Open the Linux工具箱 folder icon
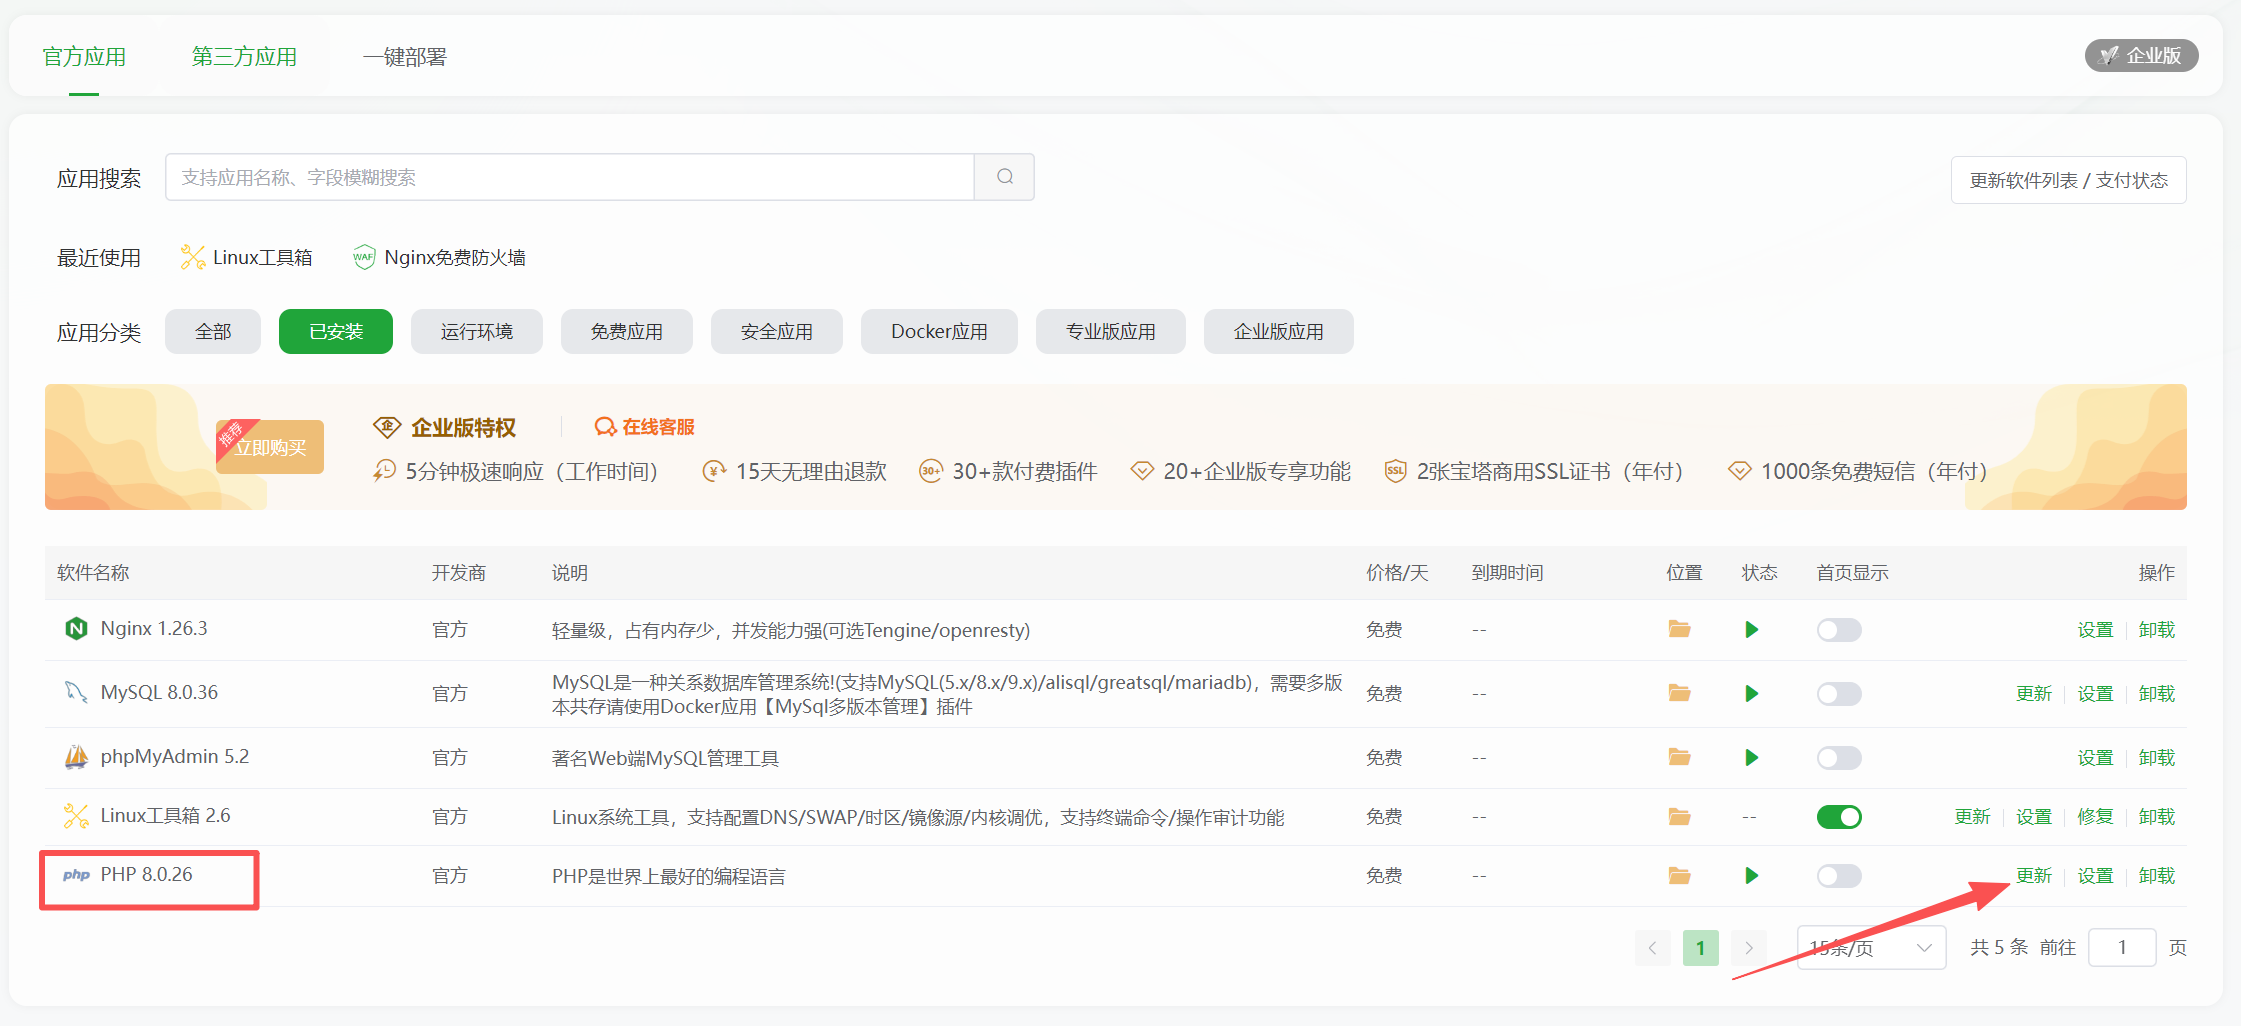 1679,817
